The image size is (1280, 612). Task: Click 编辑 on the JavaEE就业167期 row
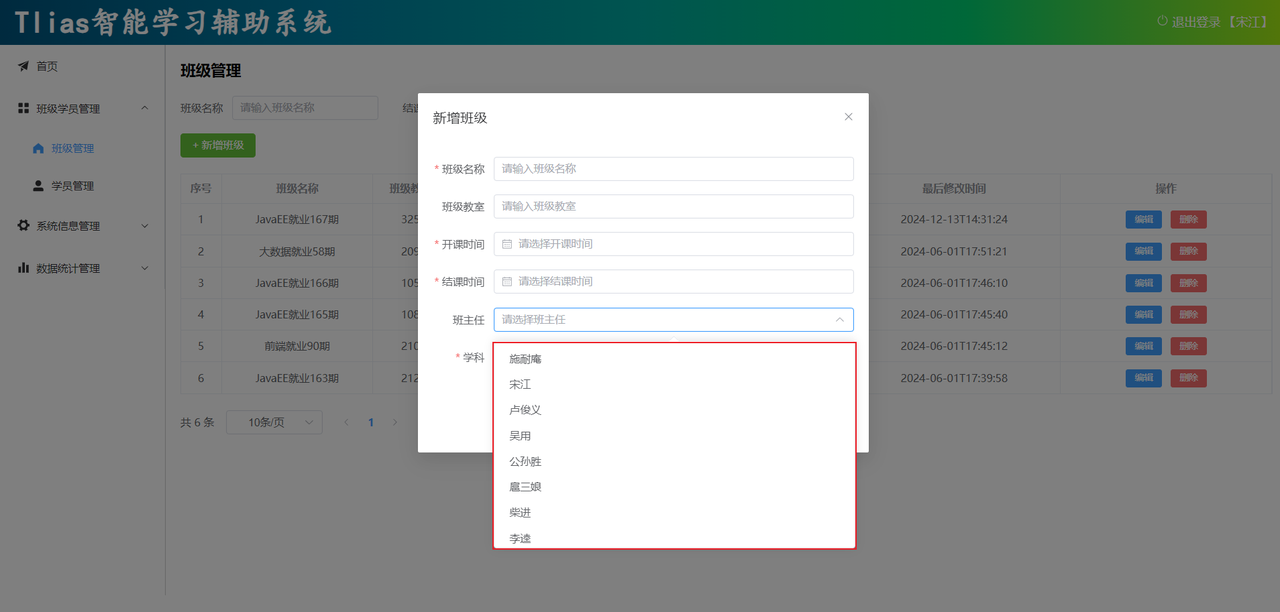click(1143, 219)
